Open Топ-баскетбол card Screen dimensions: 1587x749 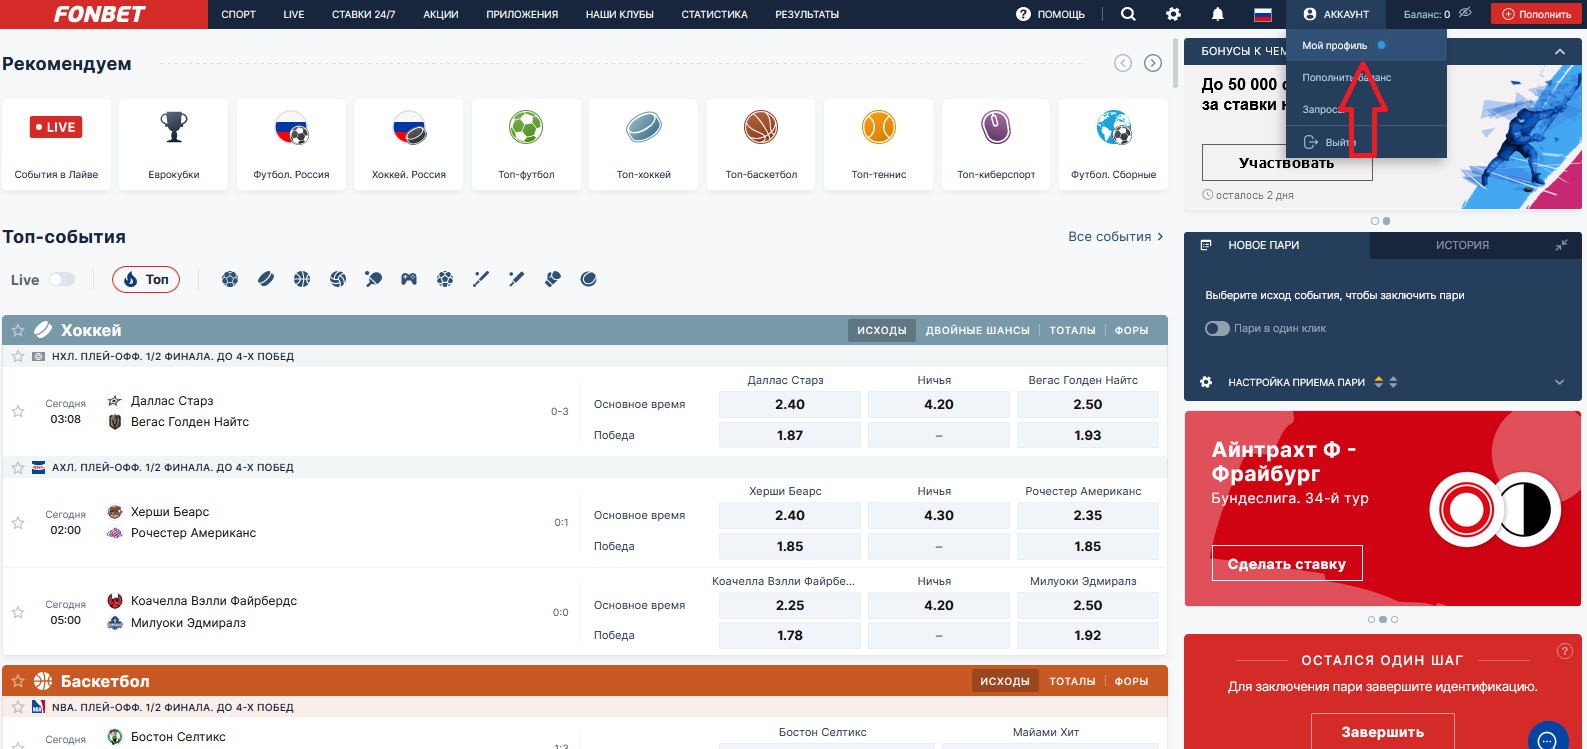click(761, 144)
